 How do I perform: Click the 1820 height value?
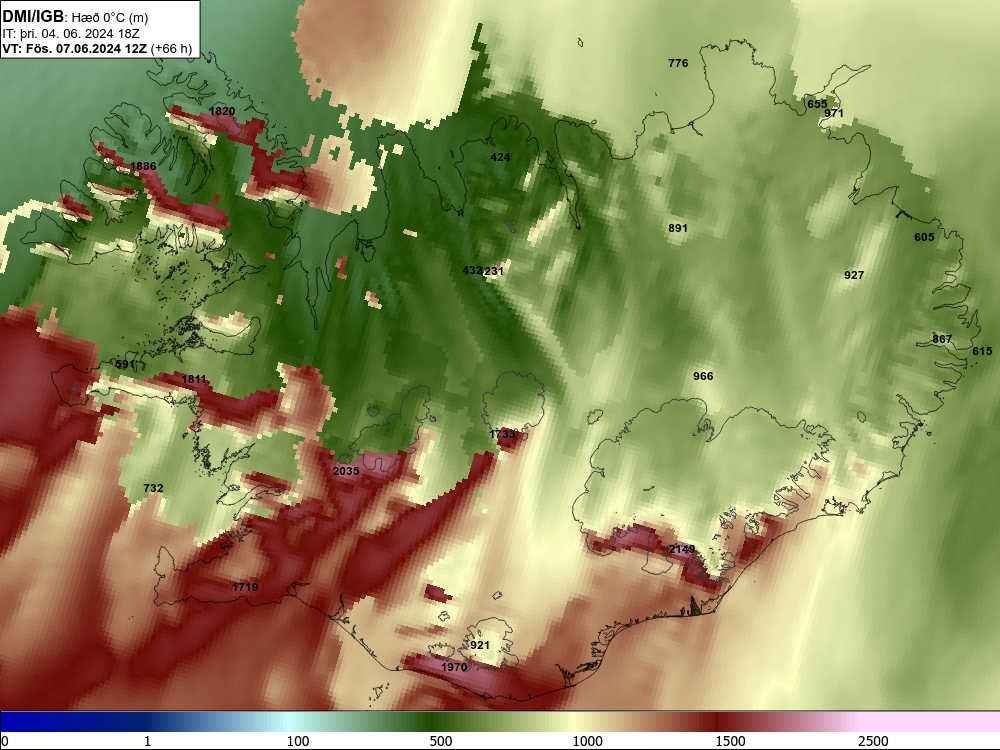[222, 111]
